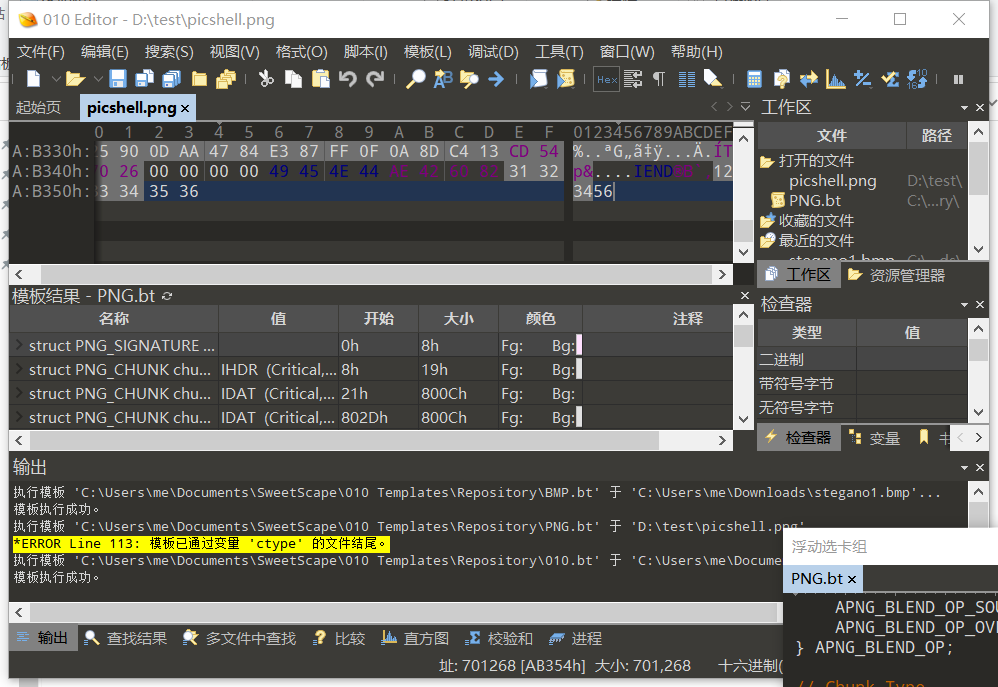Viewport: 998px width, 687px height.
Task: Open the 检查器 panel options dropdown arrow
Action: 964,305
